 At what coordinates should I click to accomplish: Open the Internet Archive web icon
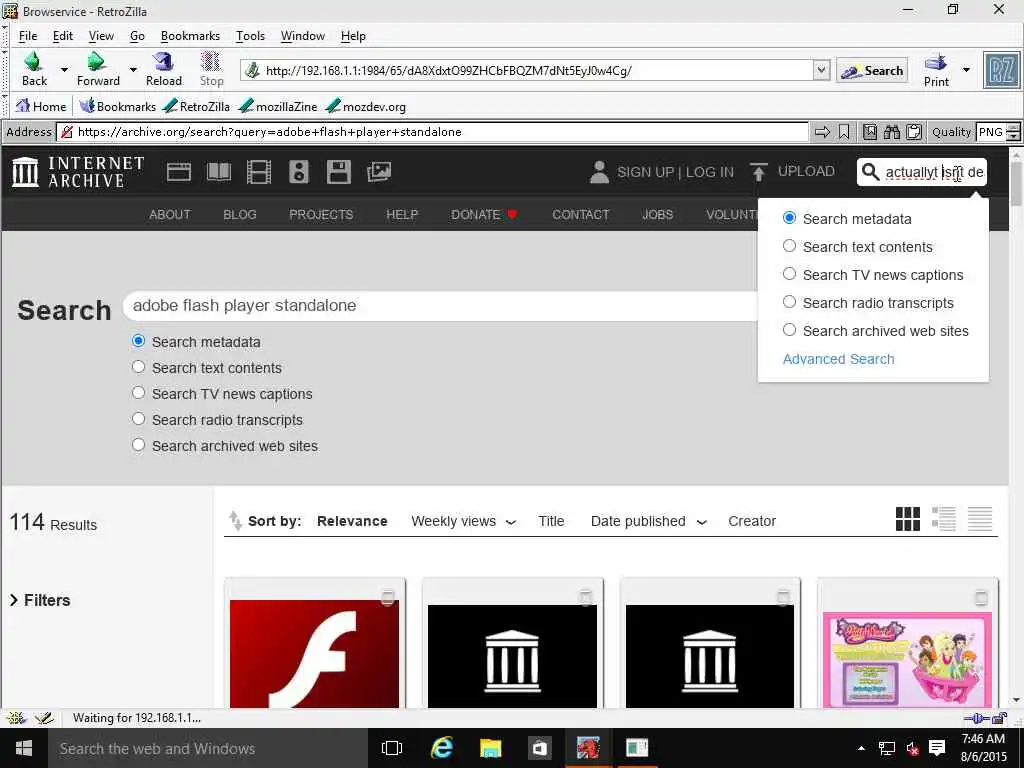(x=178, y=172)
